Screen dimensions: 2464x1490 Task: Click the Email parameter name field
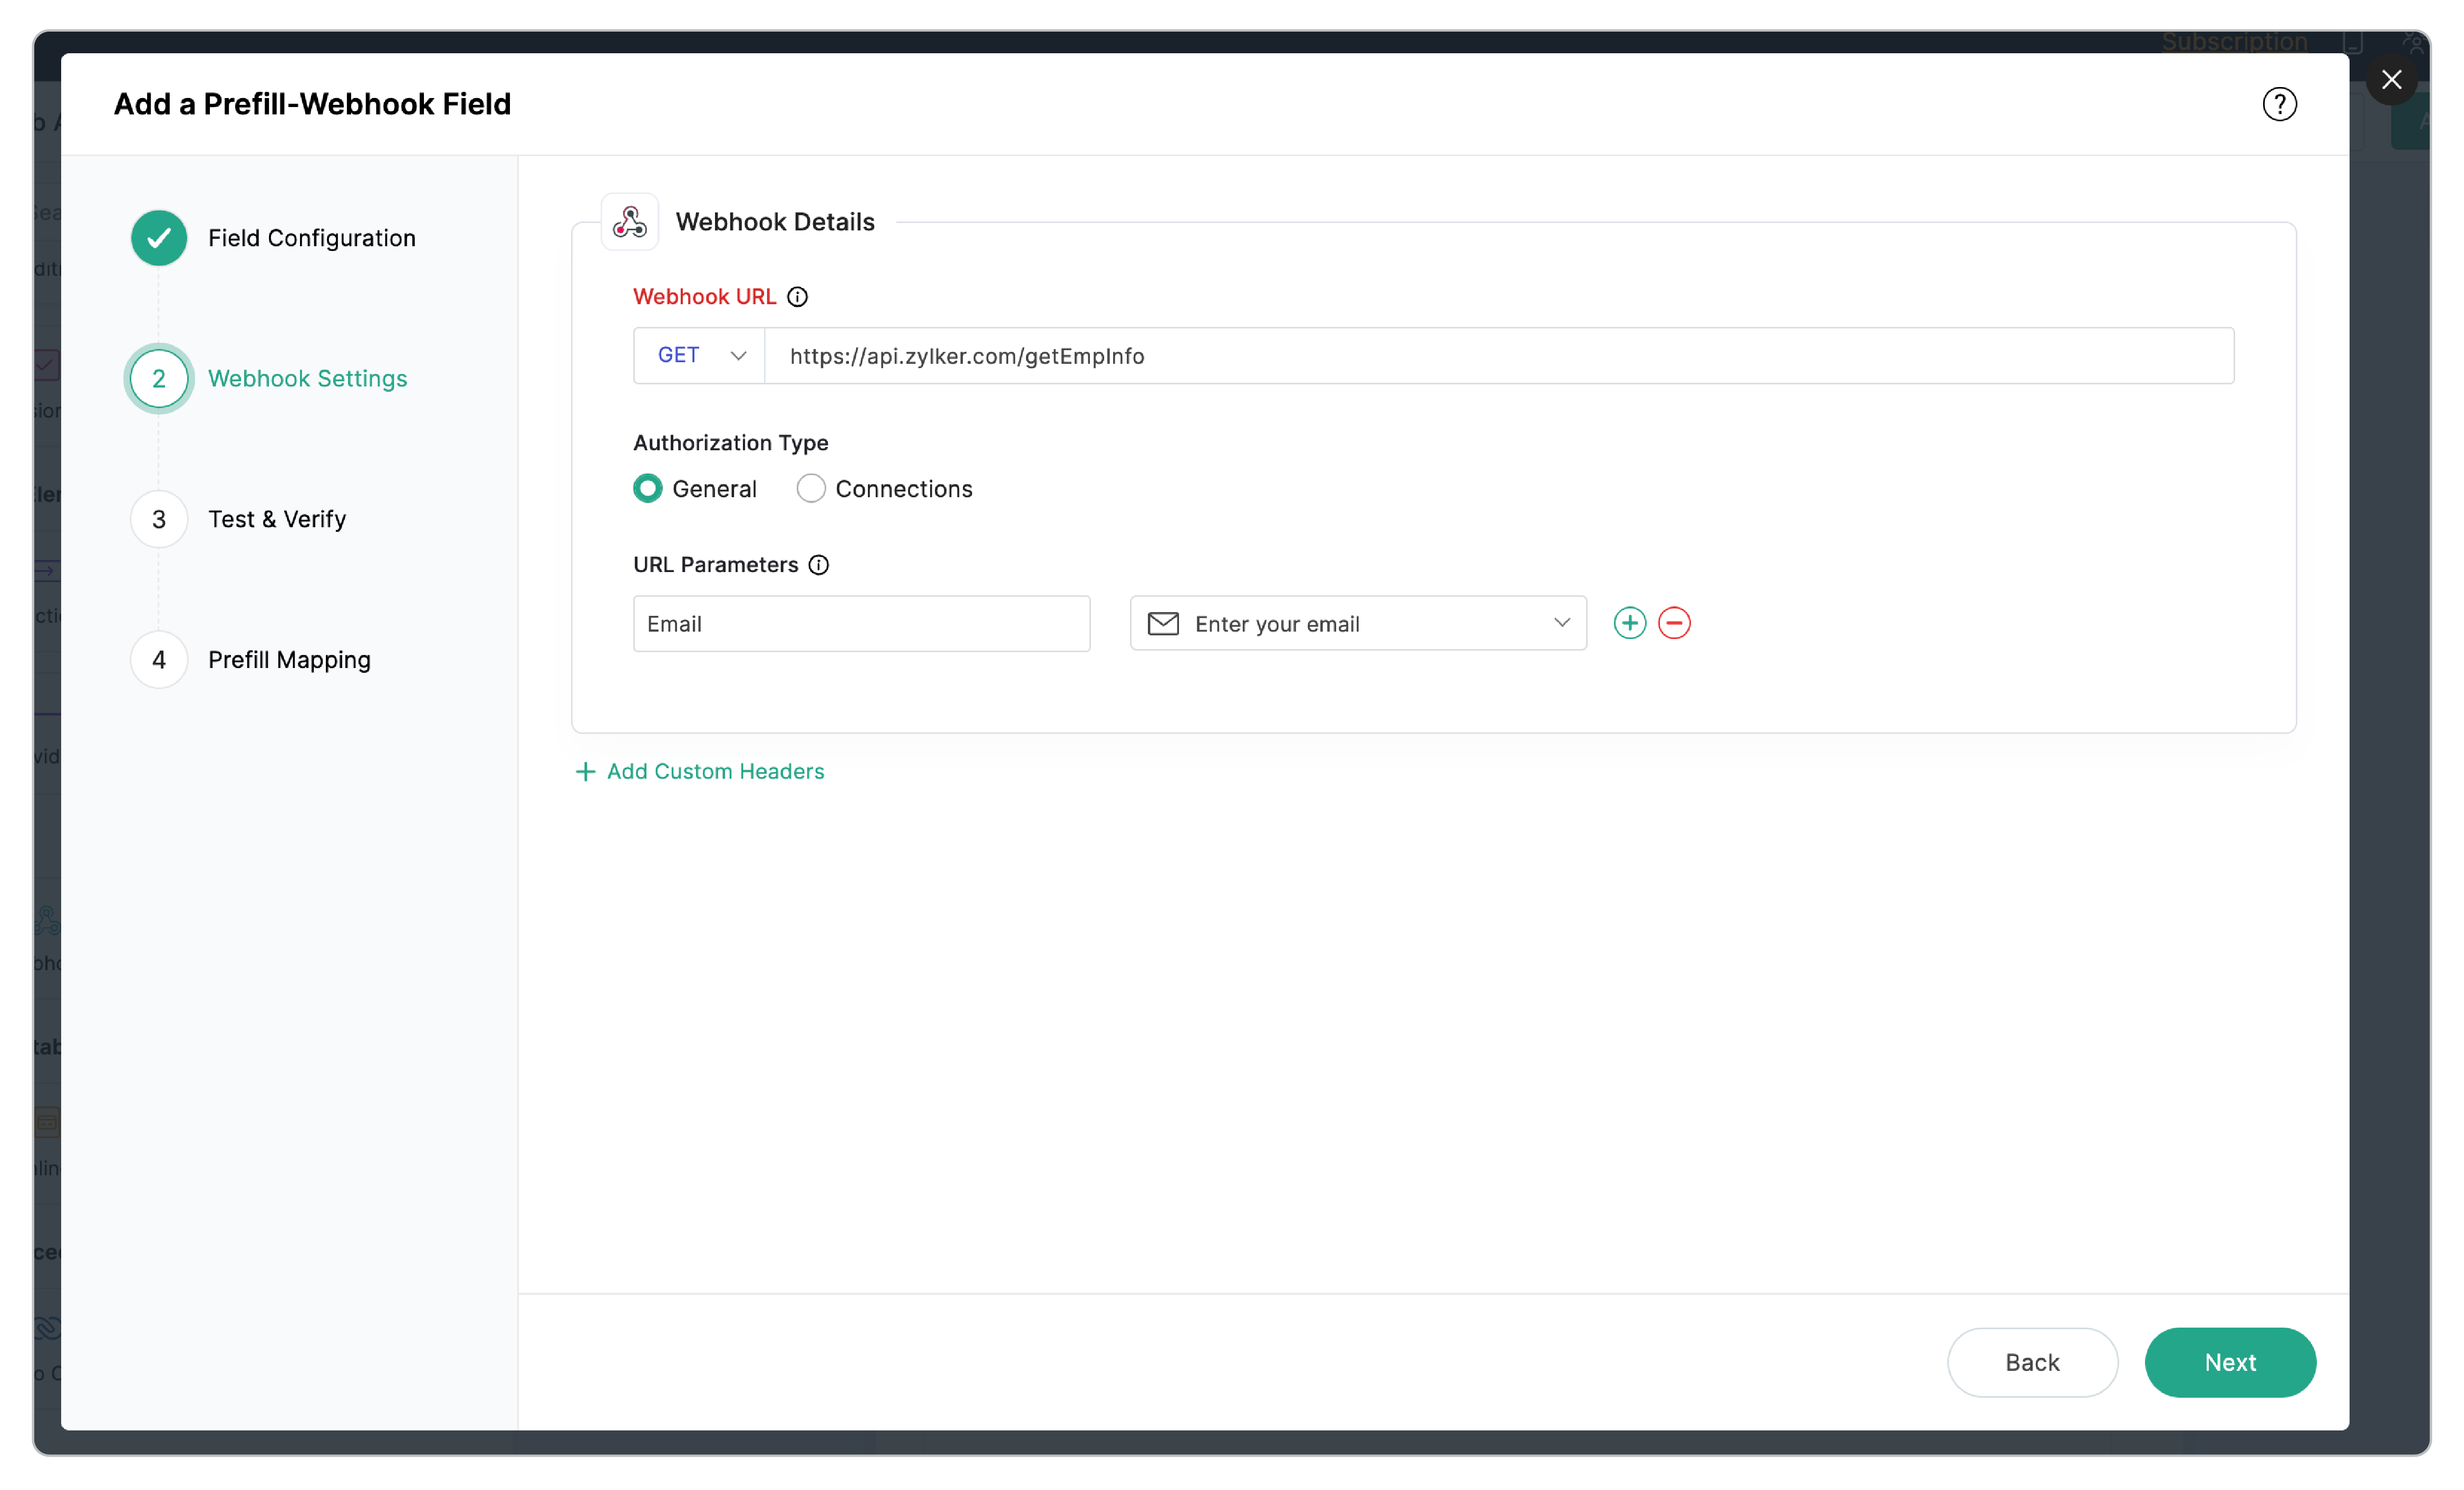tap(860, 622)
